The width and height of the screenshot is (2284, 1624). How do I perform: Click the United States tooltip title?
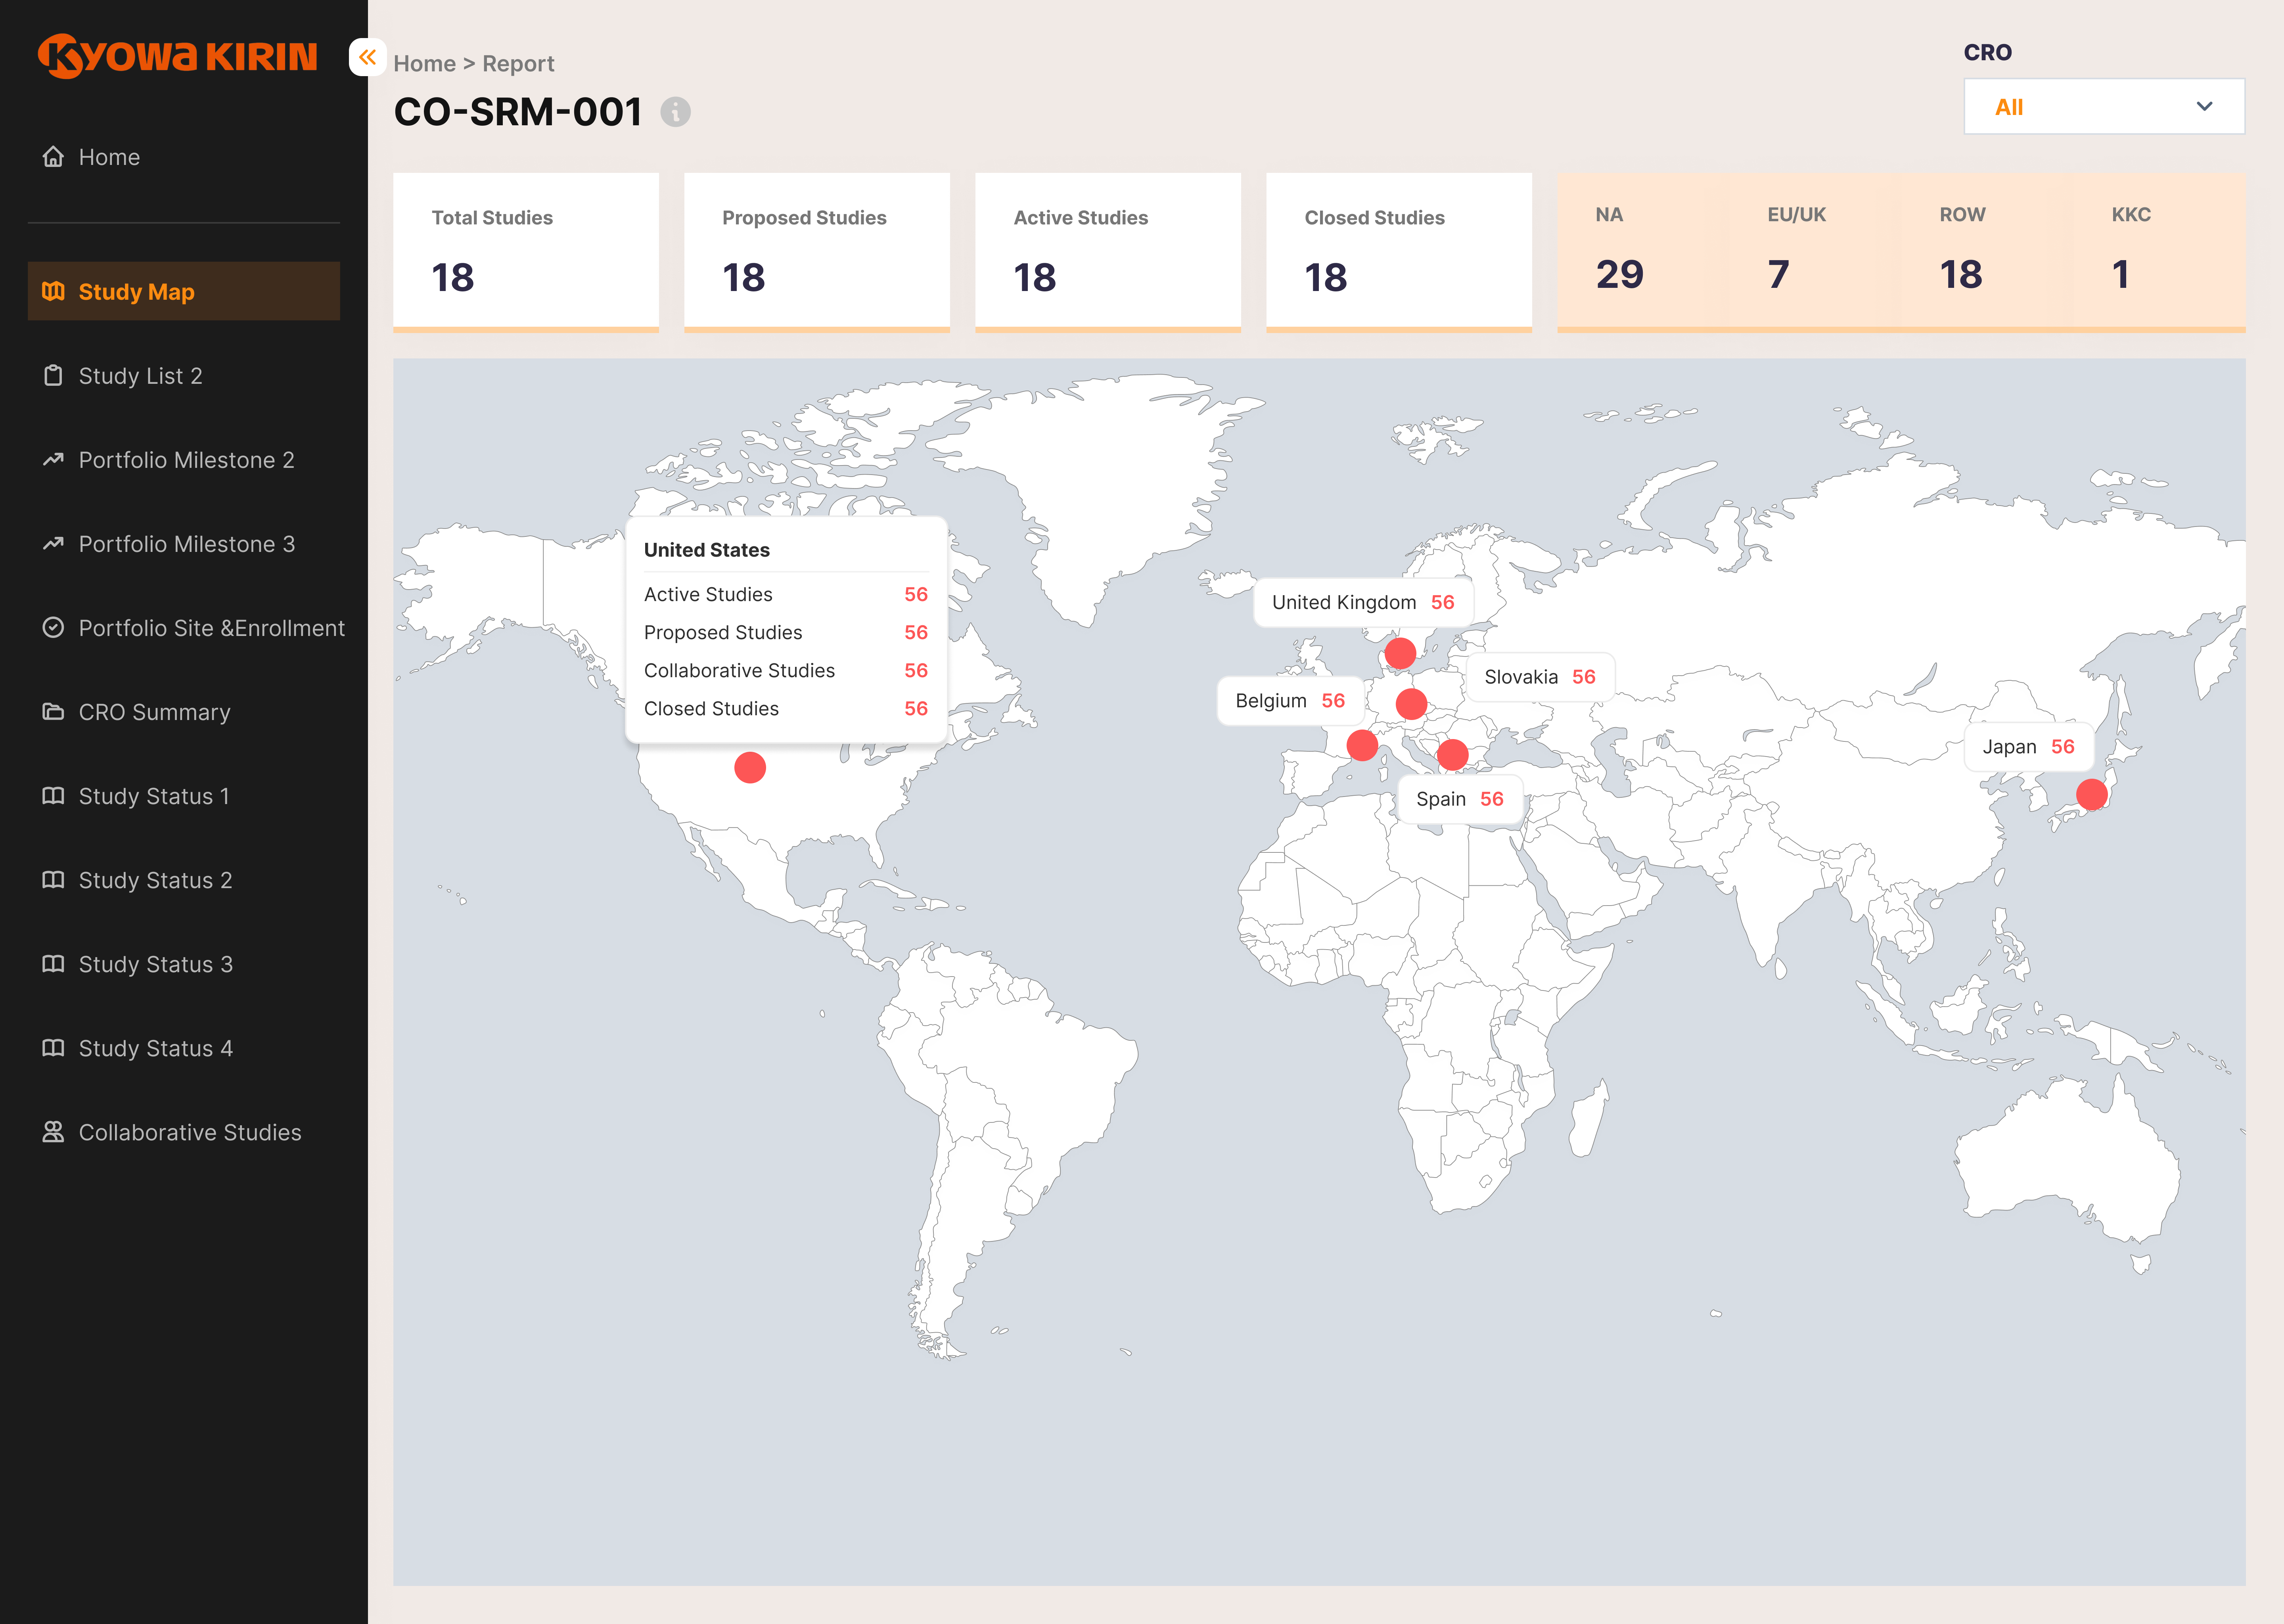click(707, 550)
